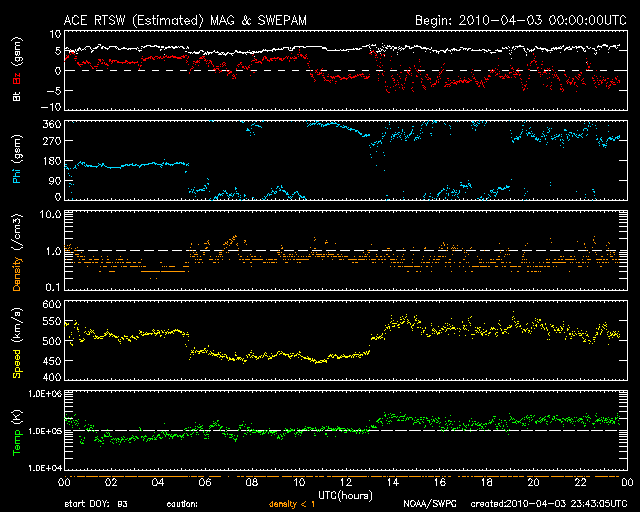The height and width of the screenshot is (512, 640).
Task: Click the 'created:2010-04-03 23:43:05UTC' timestamp
Action: click(x=549, y=504)
